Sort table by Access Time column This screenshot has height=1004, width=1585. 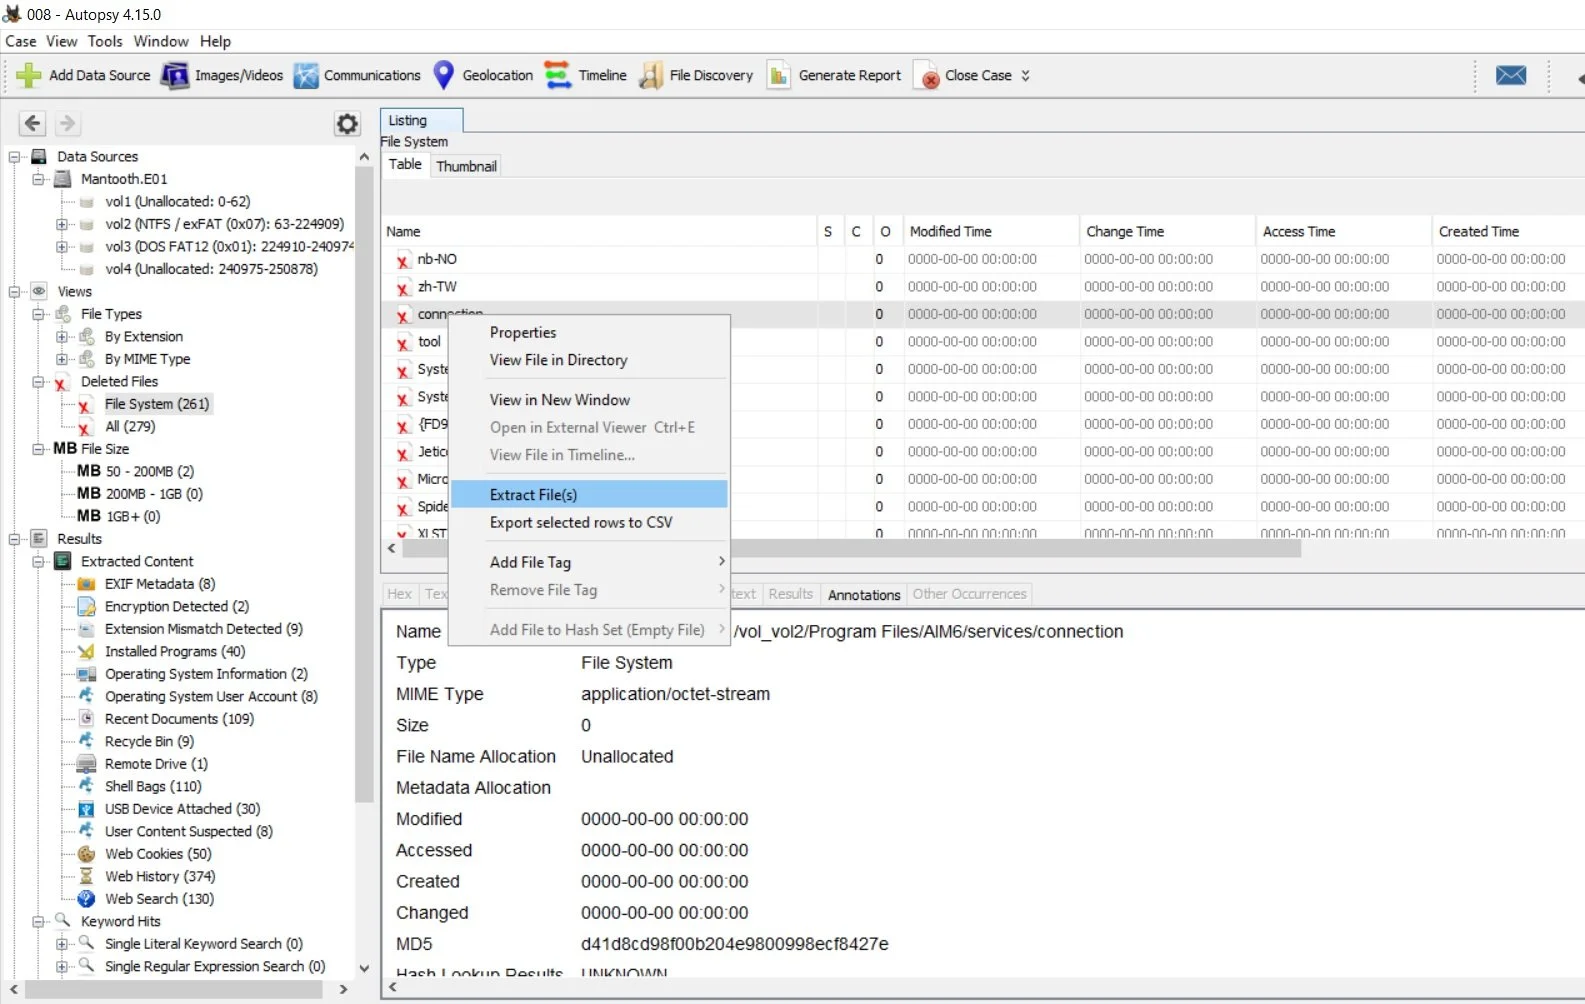point(1343,231)
